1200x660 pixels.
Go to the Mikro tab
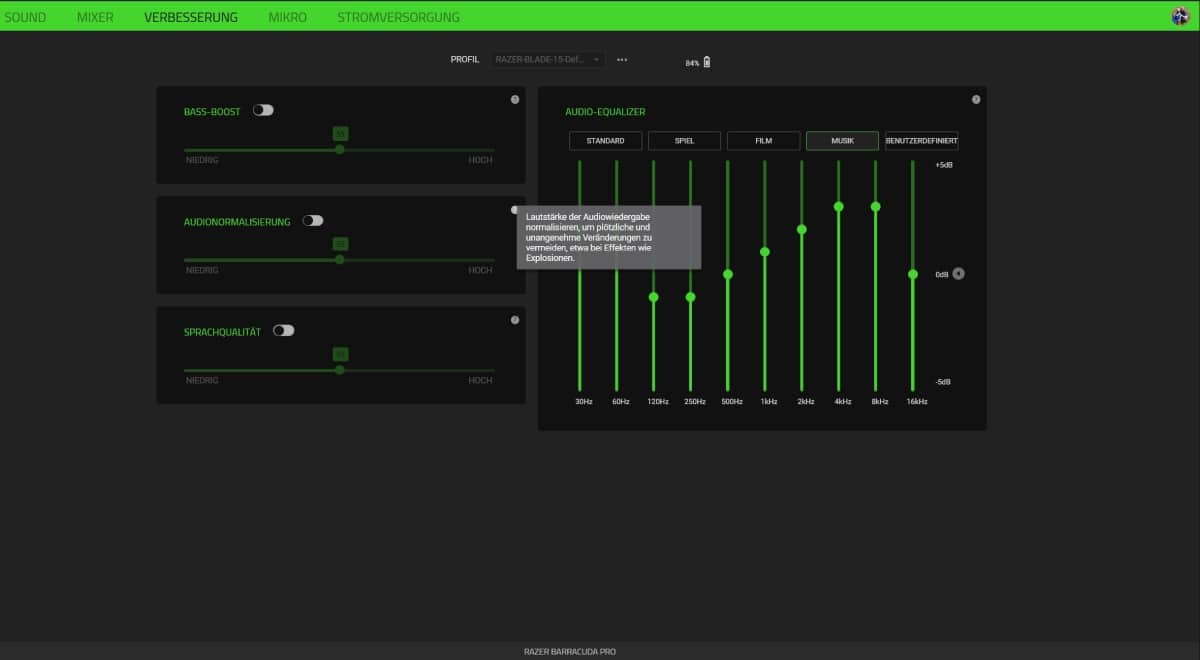(287, 17)
